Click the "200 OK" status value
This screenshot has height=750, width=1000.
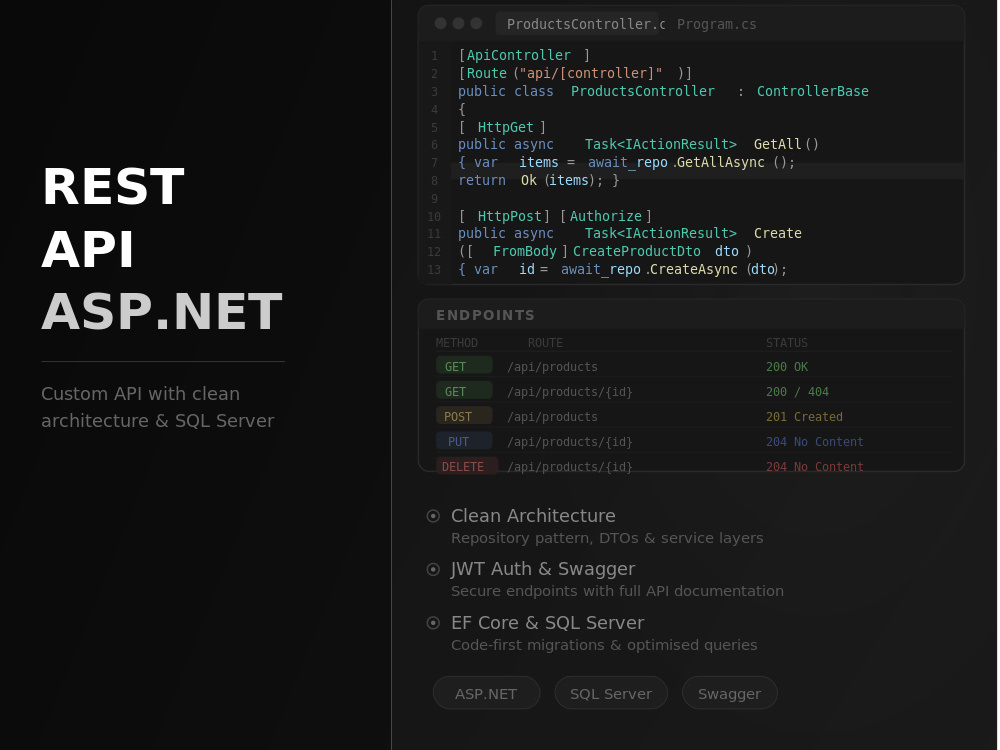click(x=786, y=367)
